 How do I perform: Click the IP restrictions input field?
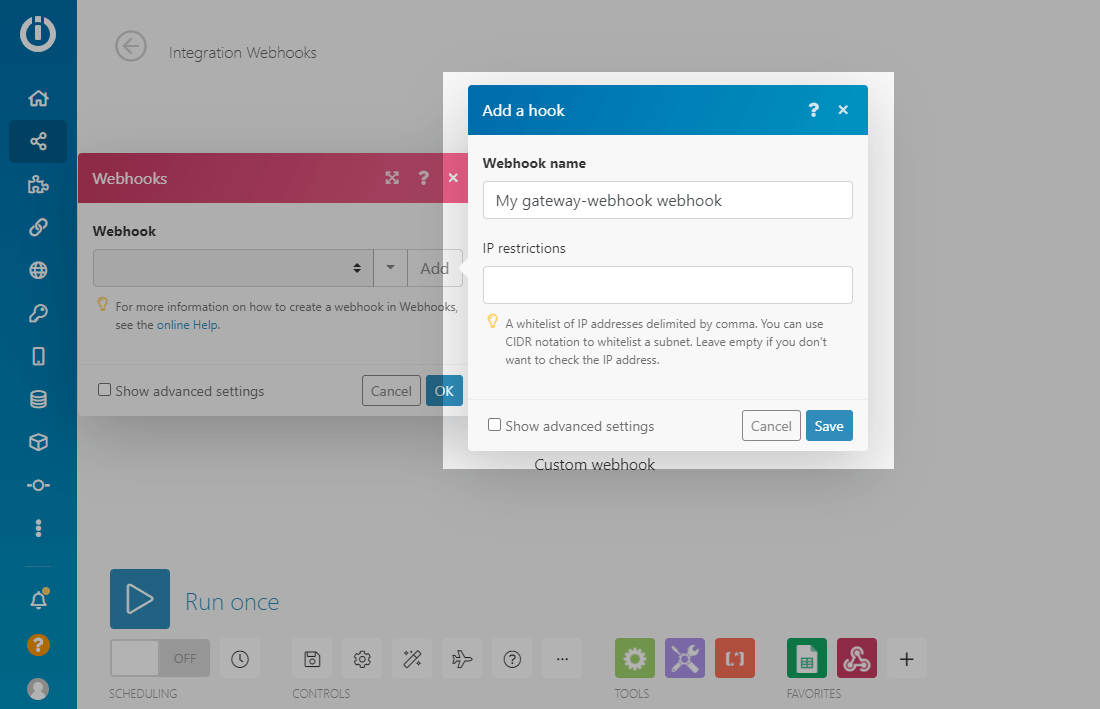pyautogui.click(x=667, y=285)
